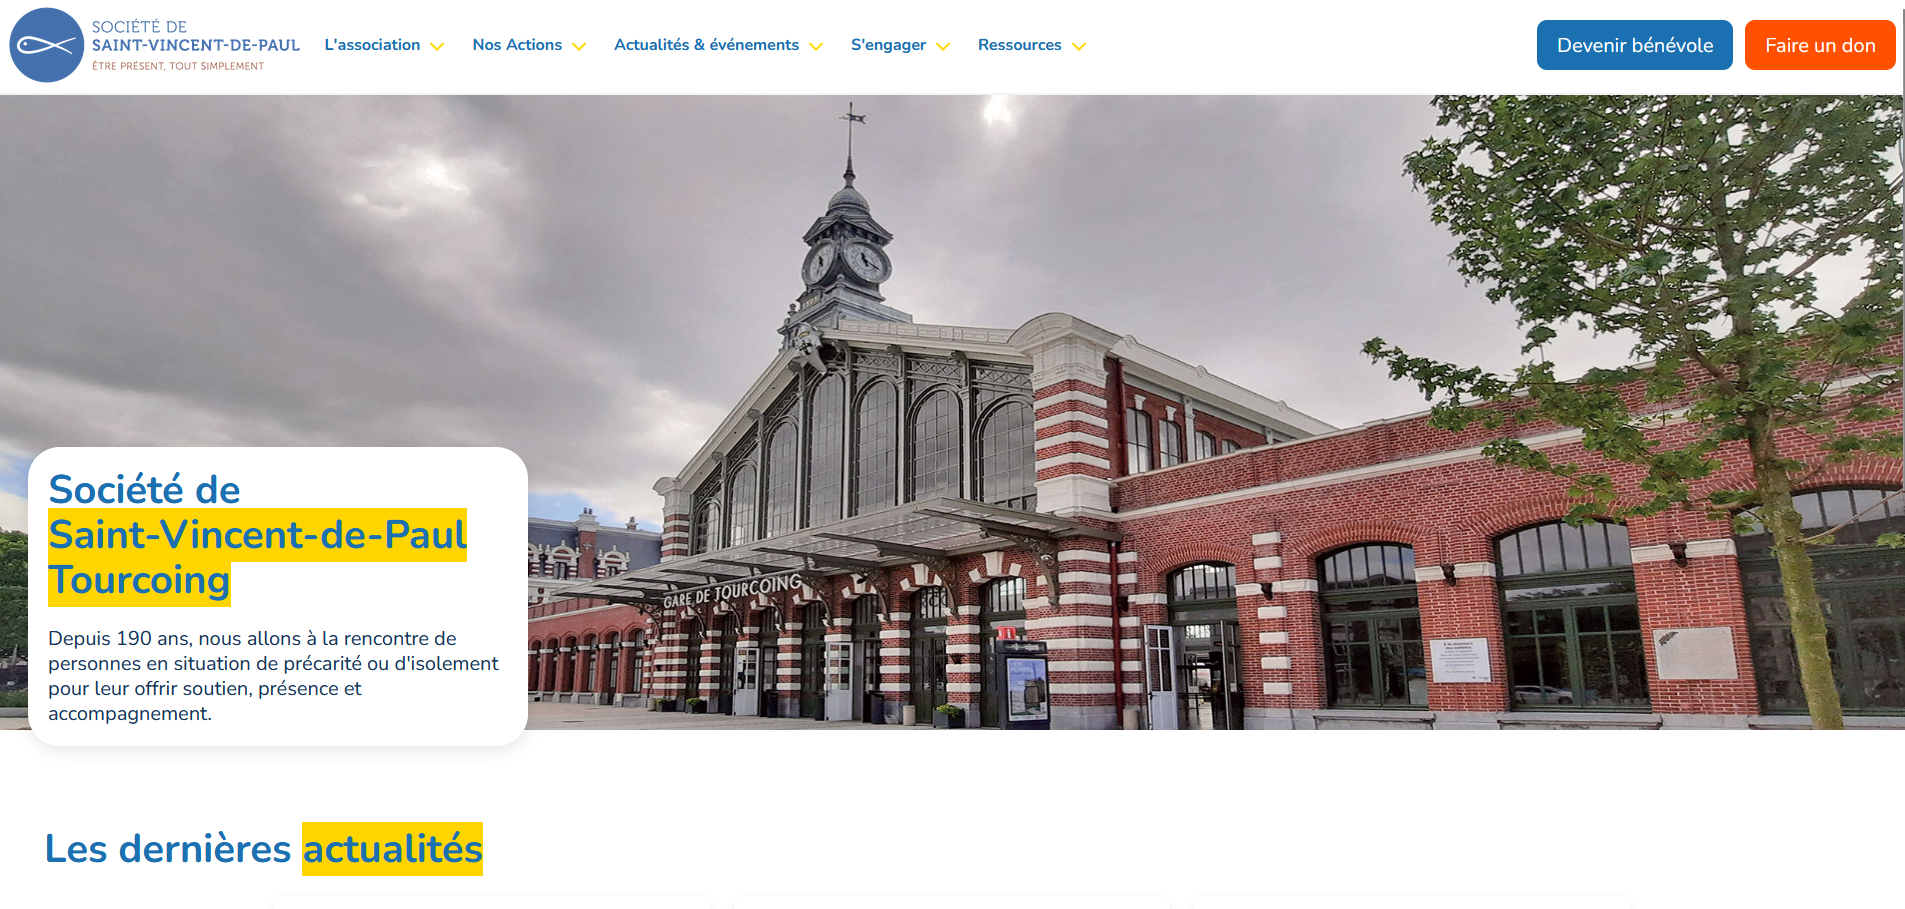Expand the chevron beside Nos Actions
This screenshot has width=1905, height=909.
click(579, 46)
